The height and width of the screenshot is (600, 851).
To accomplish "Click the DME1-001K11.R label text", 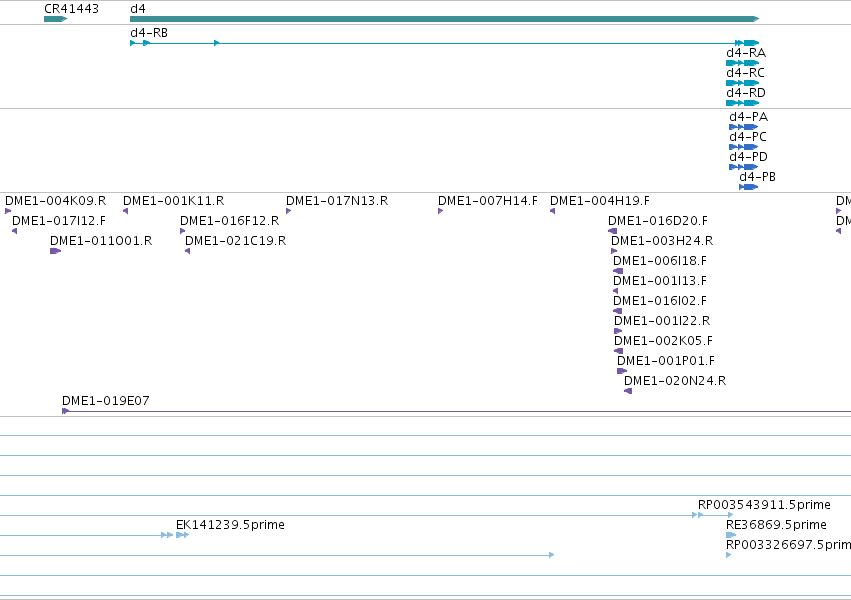I will coord(174,201).
